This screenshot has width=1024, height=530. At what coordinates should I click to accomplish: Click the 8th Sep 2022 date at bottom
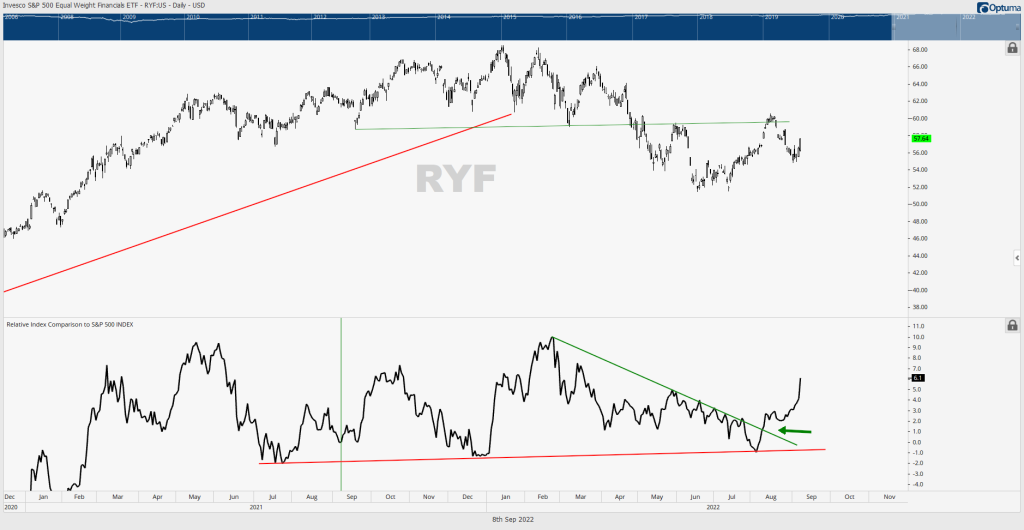point(512,519)
